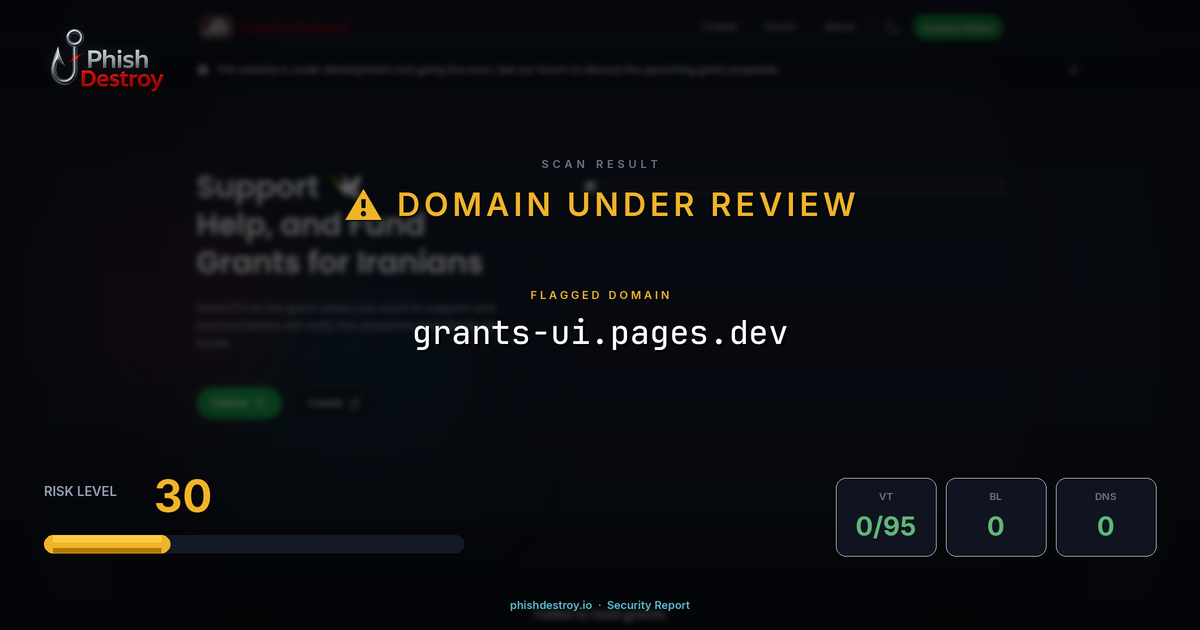This screenshot has height=630, width=1200.
Task: Click the green button below the hero description
Action: (239, 403)
